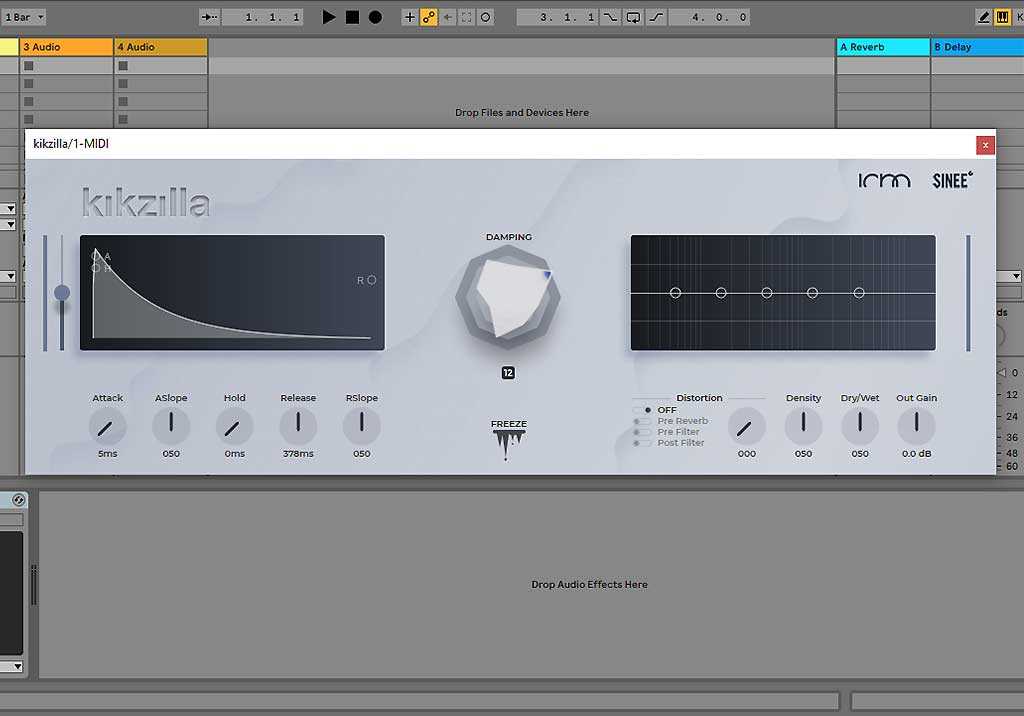Close the kikzilla plugin window
This screenshot has height=716, width=1024.
point(985,145)
